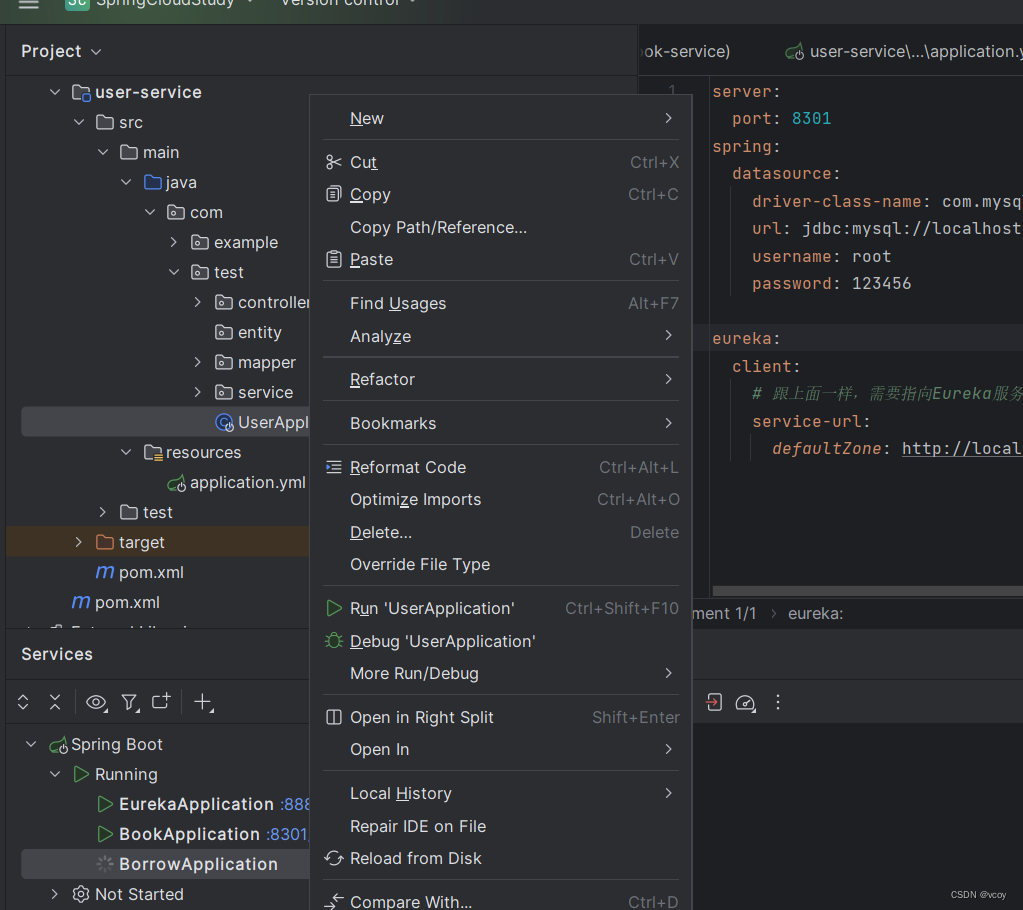This screenshot has width=1023, height=910.
Task: Click the Add Service plus icon
Action: point(204,702)
